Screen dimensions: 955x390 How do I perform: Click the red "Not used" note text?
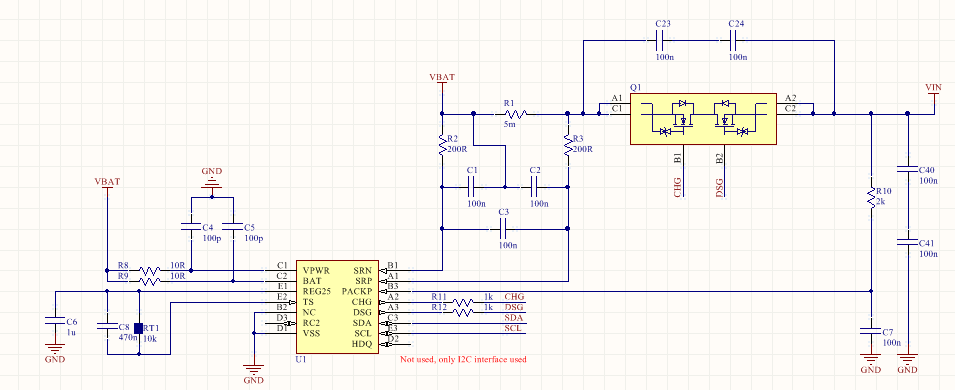(x=463, y=360)
